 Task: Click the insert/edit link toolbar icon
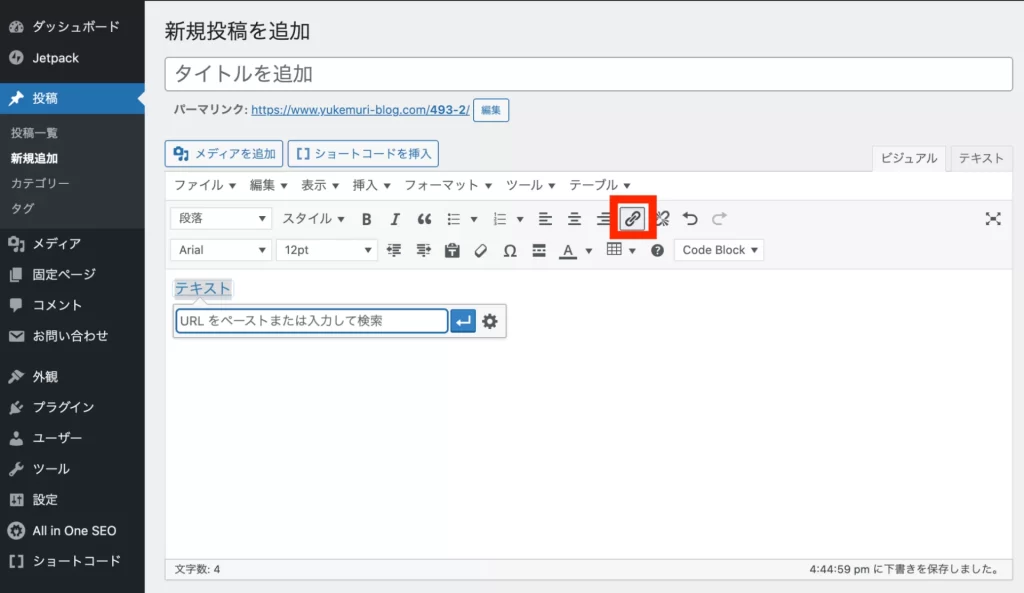point(632,219)
